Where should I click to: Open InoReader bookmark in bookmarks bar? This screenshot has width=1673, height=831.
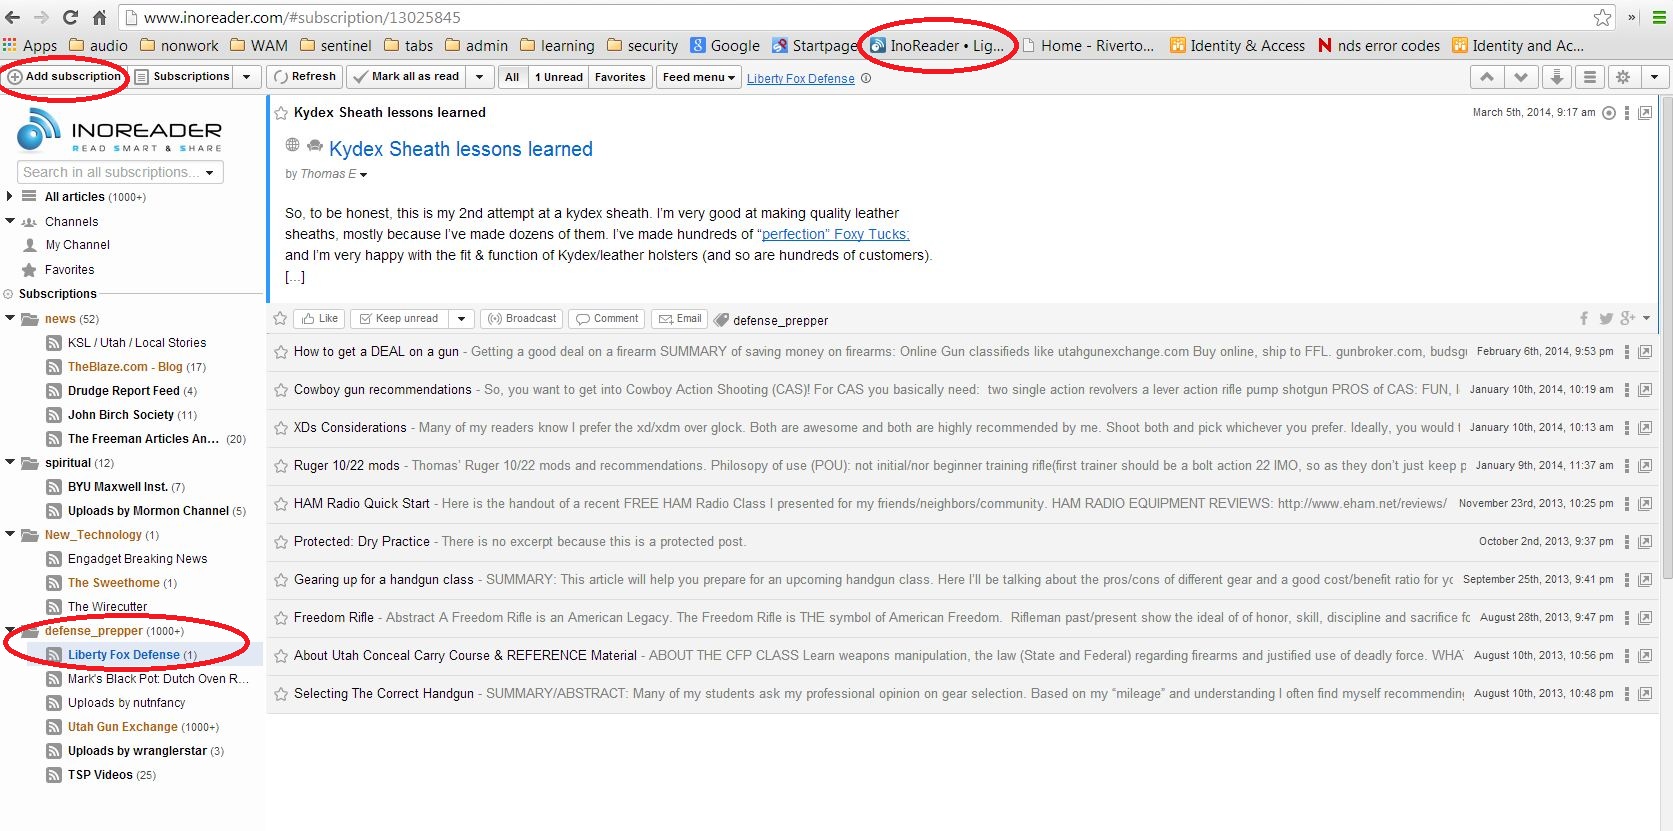(x=937, y=46)
